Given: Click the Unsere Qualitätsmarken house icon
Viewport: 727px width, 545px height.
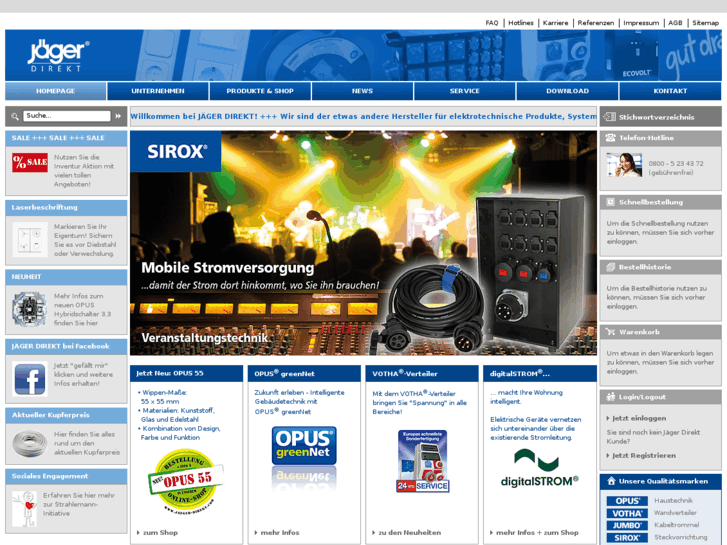Looking at the screenshot, I should tap(611, 481).
